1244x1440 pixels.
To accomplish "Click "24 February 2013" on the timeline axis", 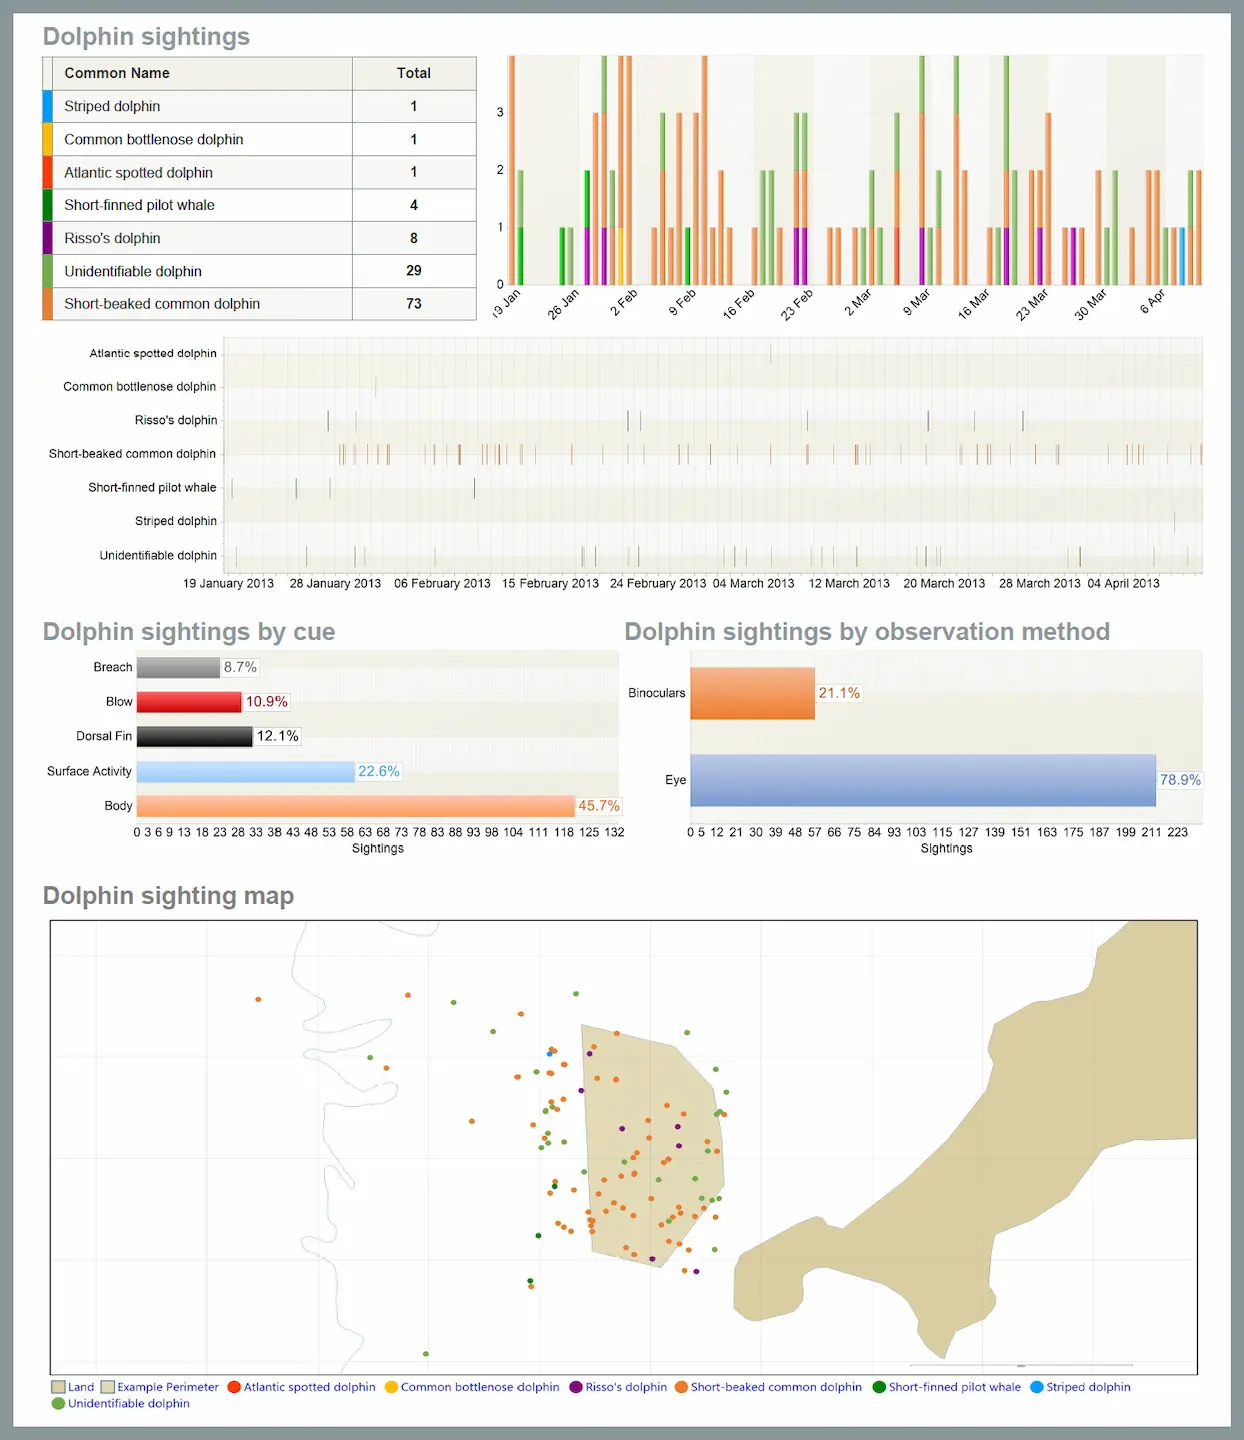I will tap(658, 583).
